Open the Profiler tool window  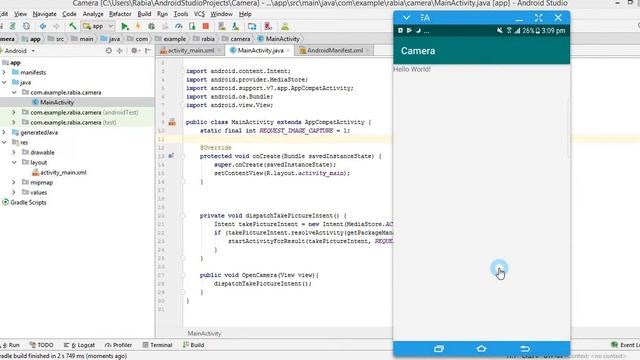(118, 345)
